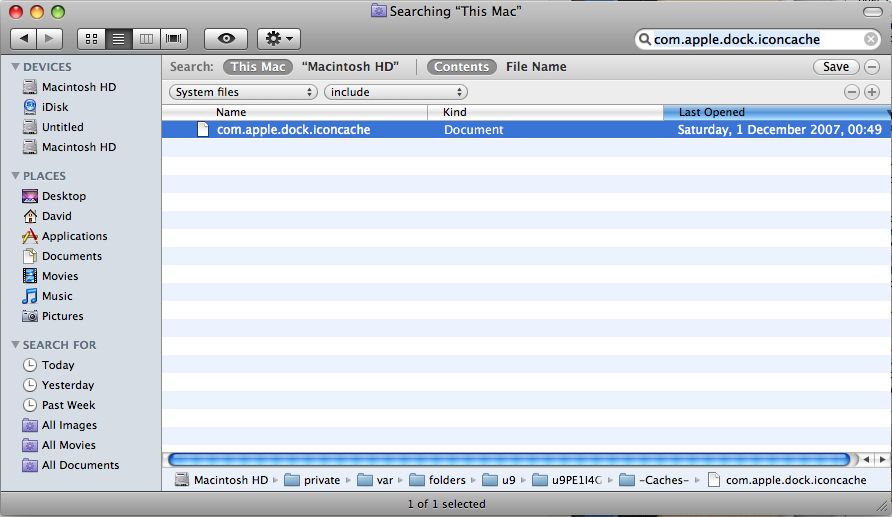Click u9PE1I4C folder in the path bar
The width and height of the screenshot is (892, 517).
tap(567, 480)
